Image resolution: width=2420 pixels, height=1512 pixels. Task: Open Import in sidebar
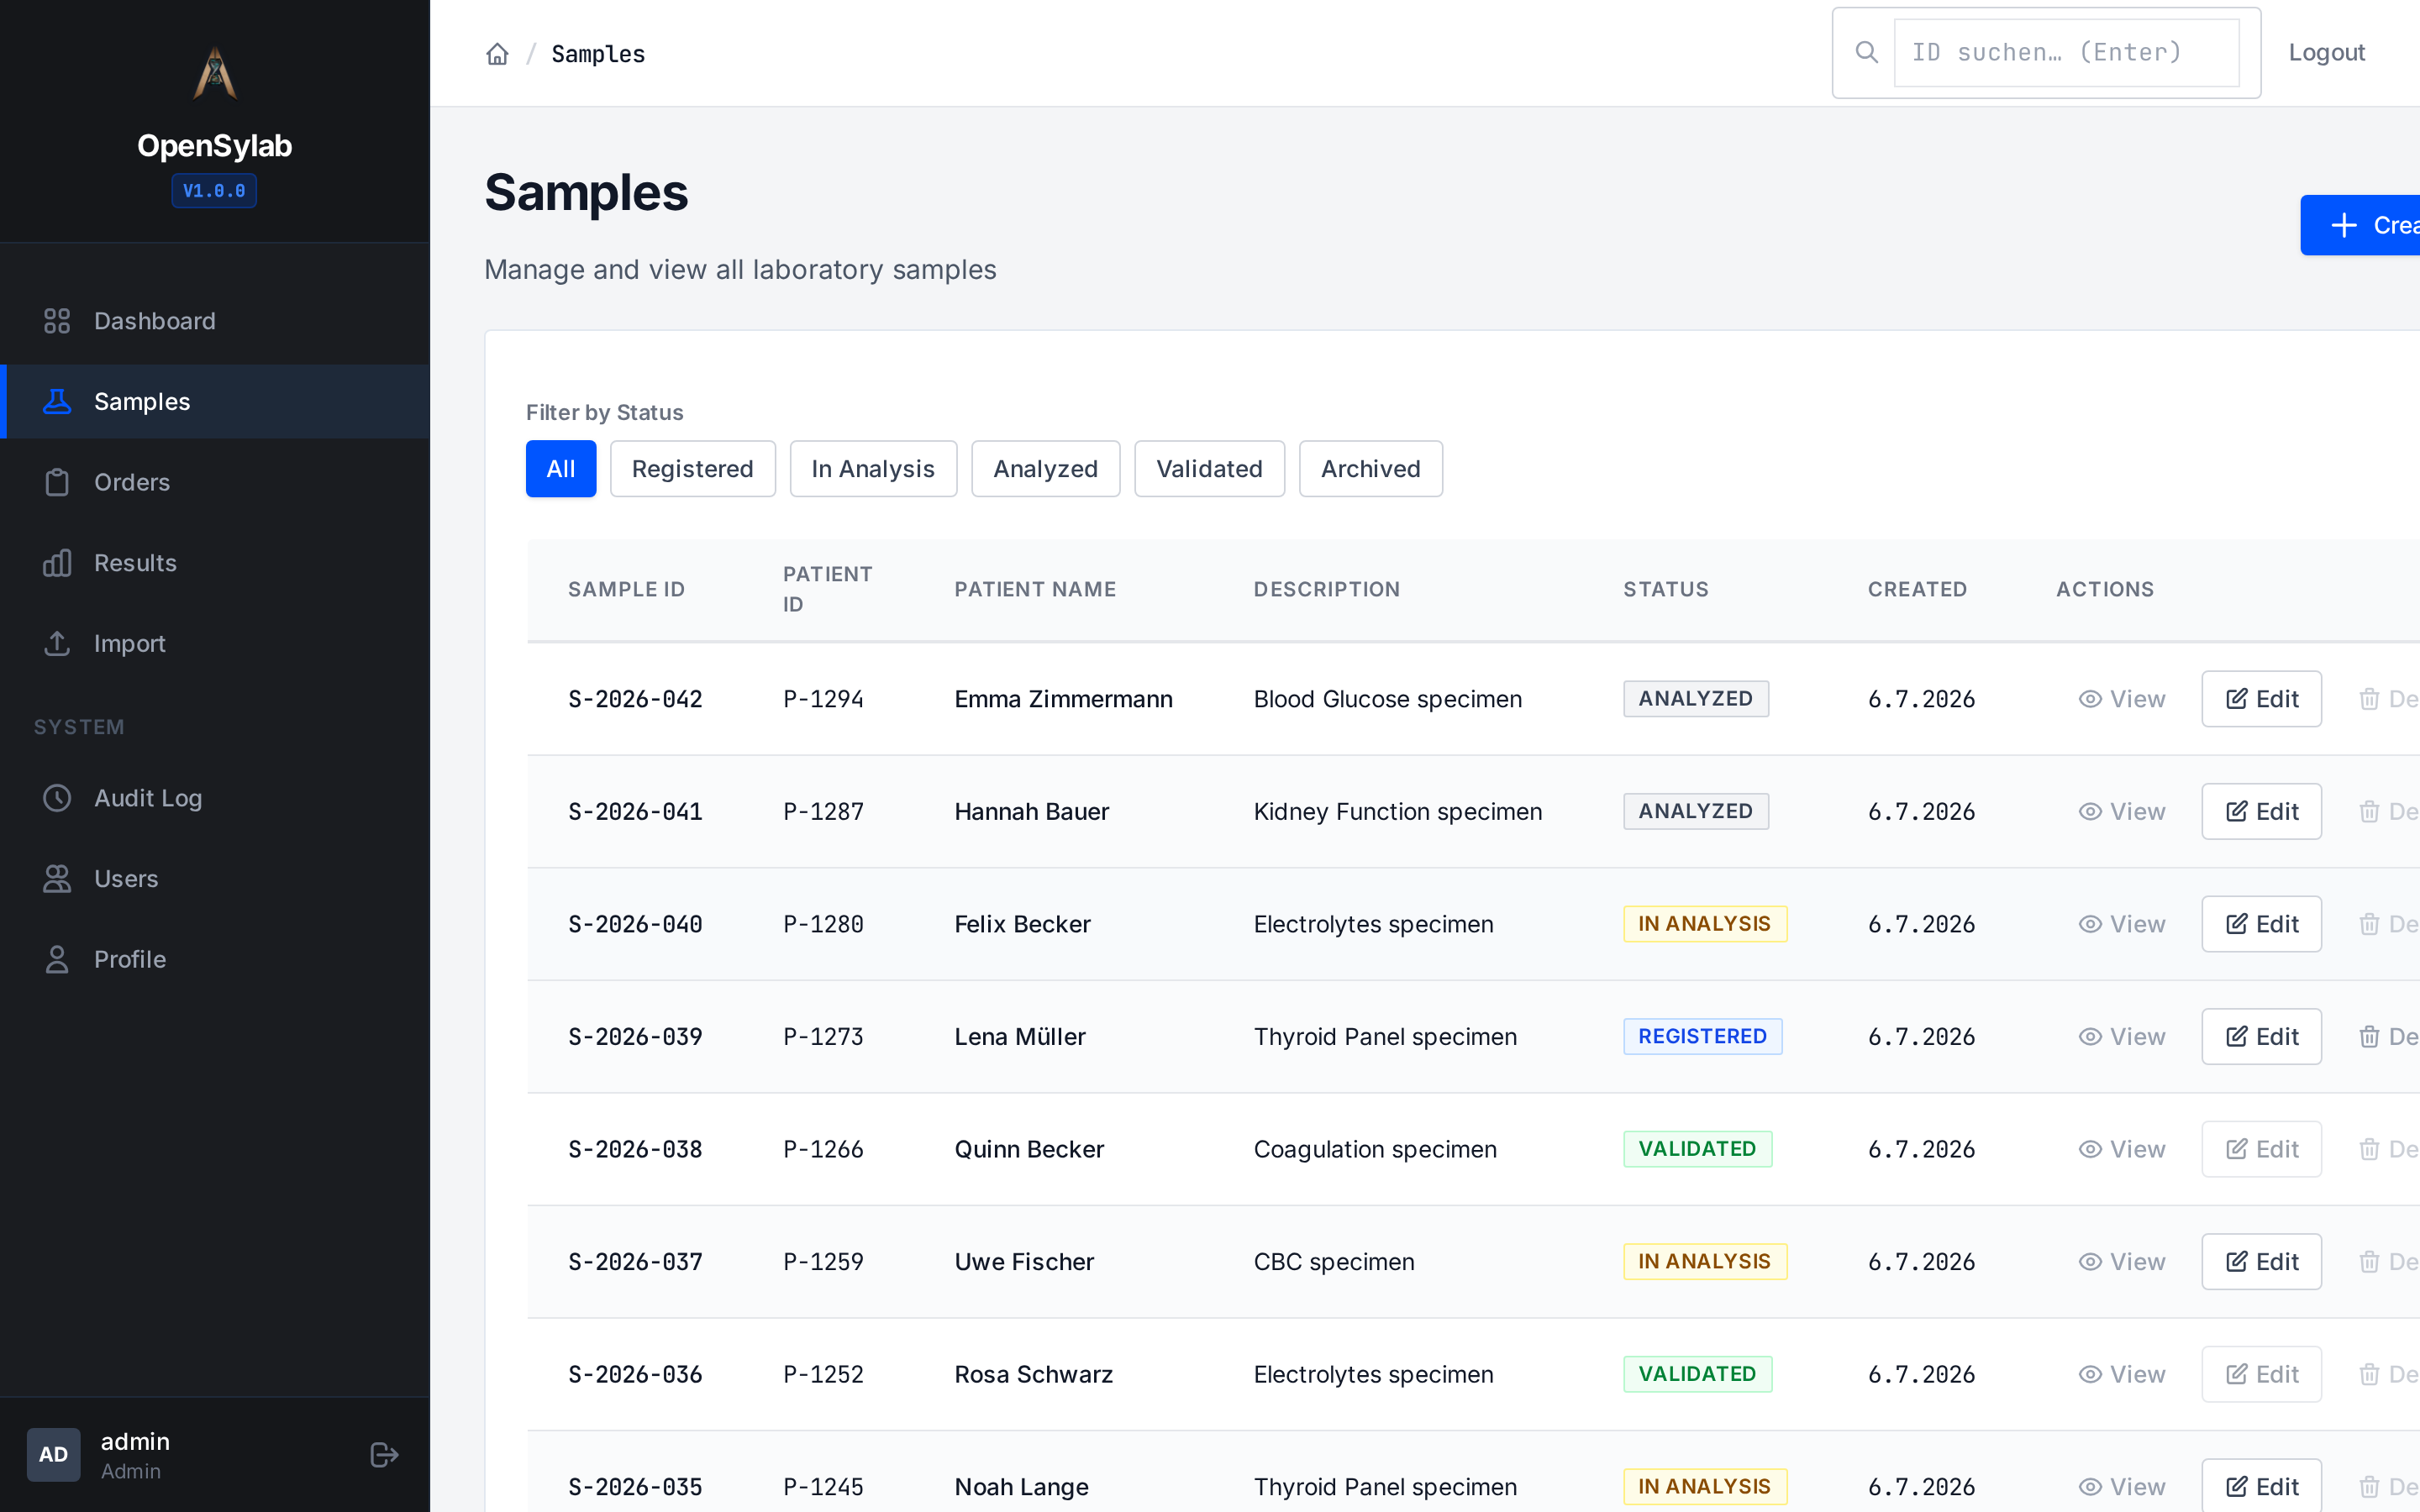(x=215, y=643)
